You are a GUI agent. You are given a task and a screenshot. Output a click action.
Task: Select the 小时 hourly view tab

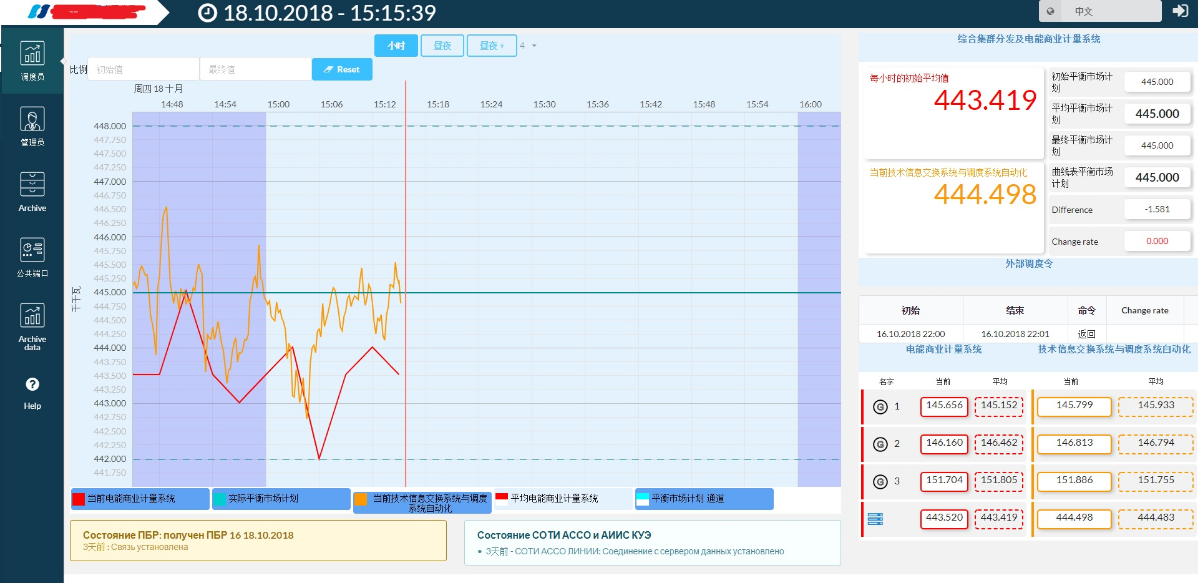click(396, 45)
